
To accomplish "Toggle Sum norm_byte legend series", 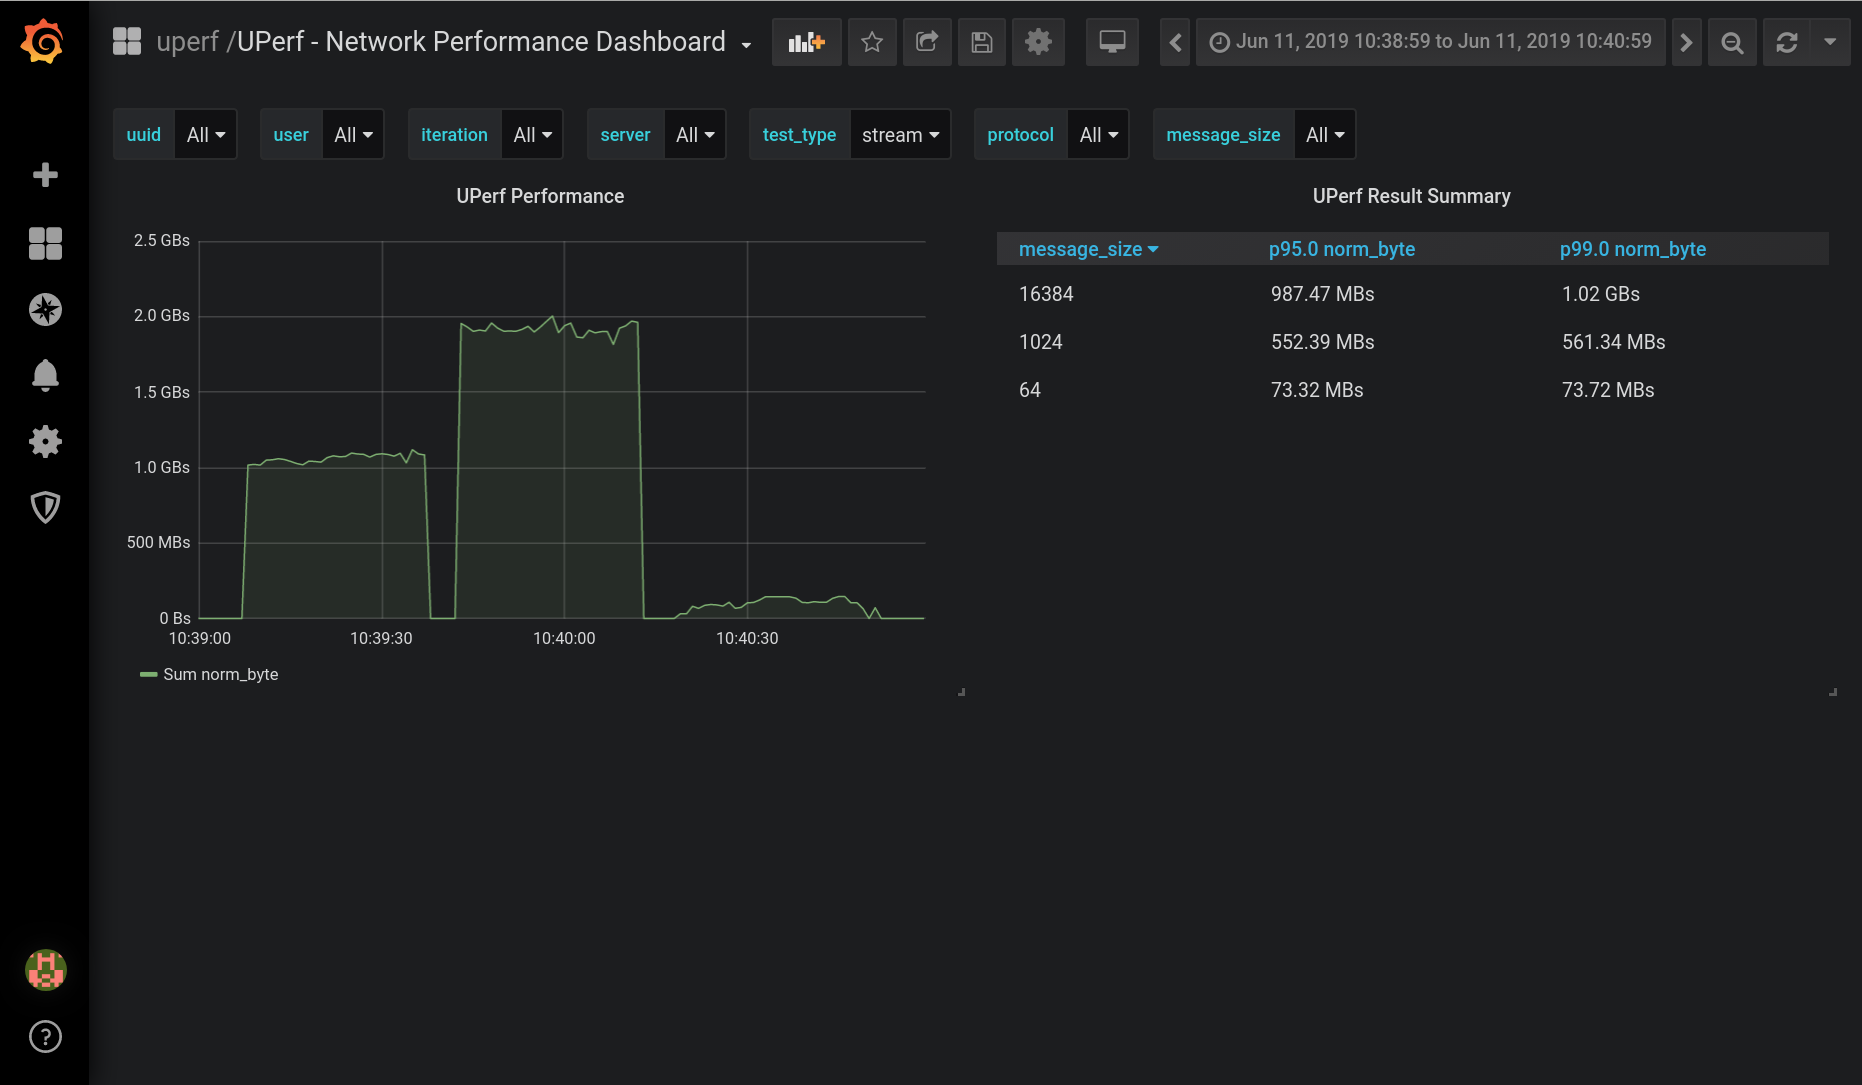I will [x=220, y=674].
